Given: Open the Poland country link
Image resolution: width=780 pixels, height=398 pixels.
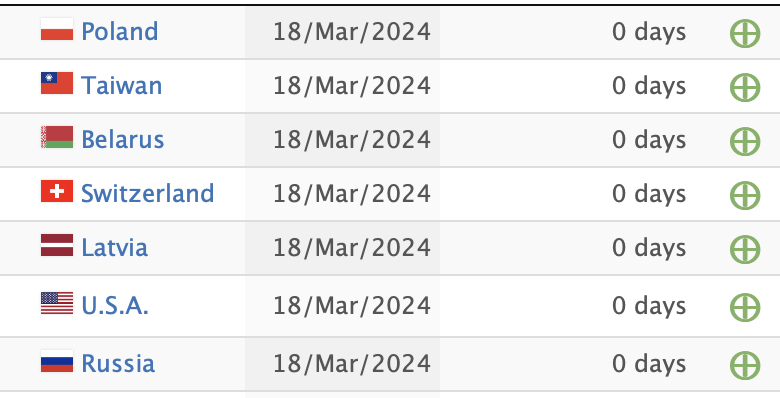Looking at the screenshot, I should [x=119, y=31].
